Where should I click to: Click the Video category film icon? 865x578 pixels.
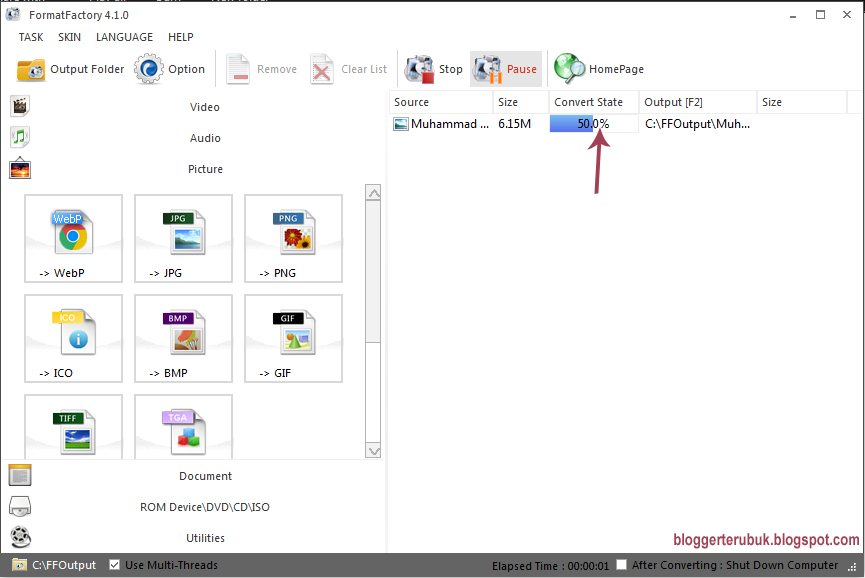click(x=20, y=106)
